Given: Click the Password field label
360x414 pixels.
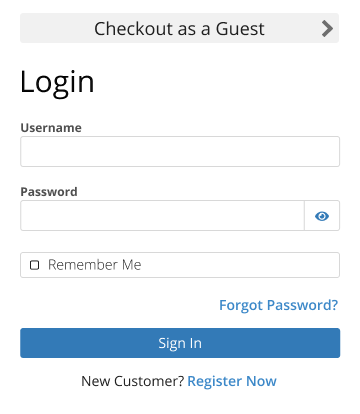Looking at the screenshot, I should [x=49, y=192].
